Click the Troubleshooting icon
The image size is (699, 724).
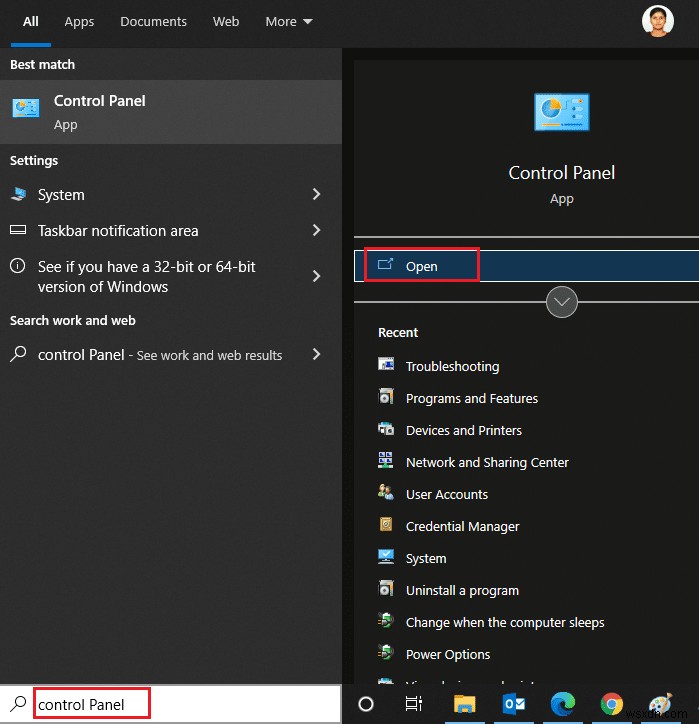[386, 364]
